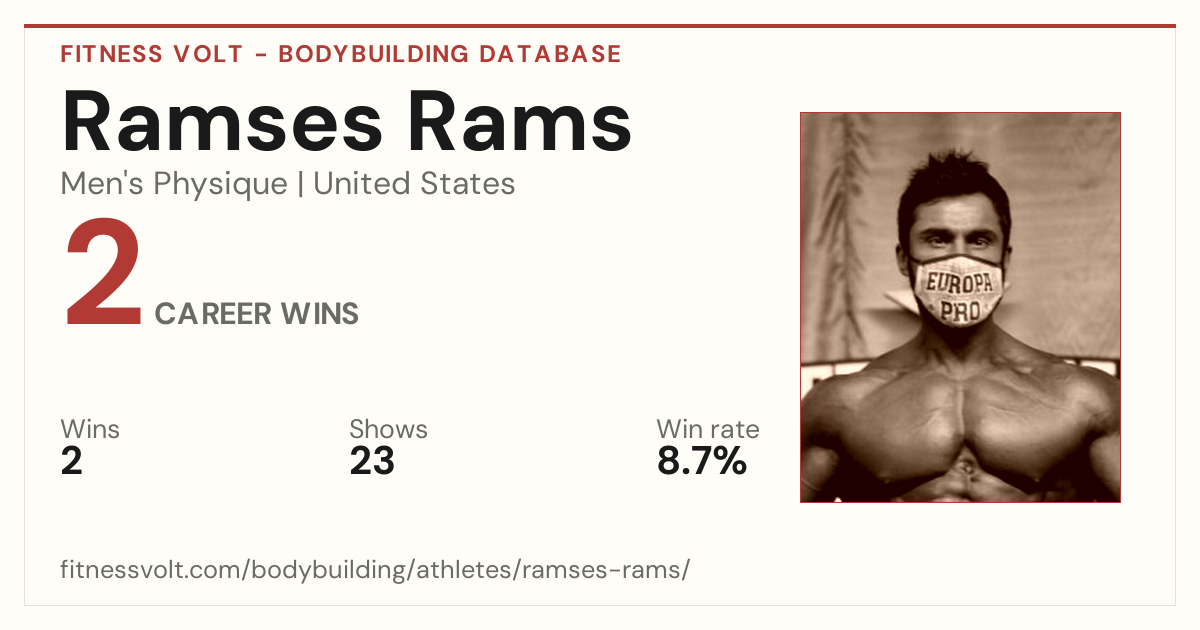This screenshot has height=630, width=1200.
Task: Click the red line atop the card
Action: click(600, 26)
